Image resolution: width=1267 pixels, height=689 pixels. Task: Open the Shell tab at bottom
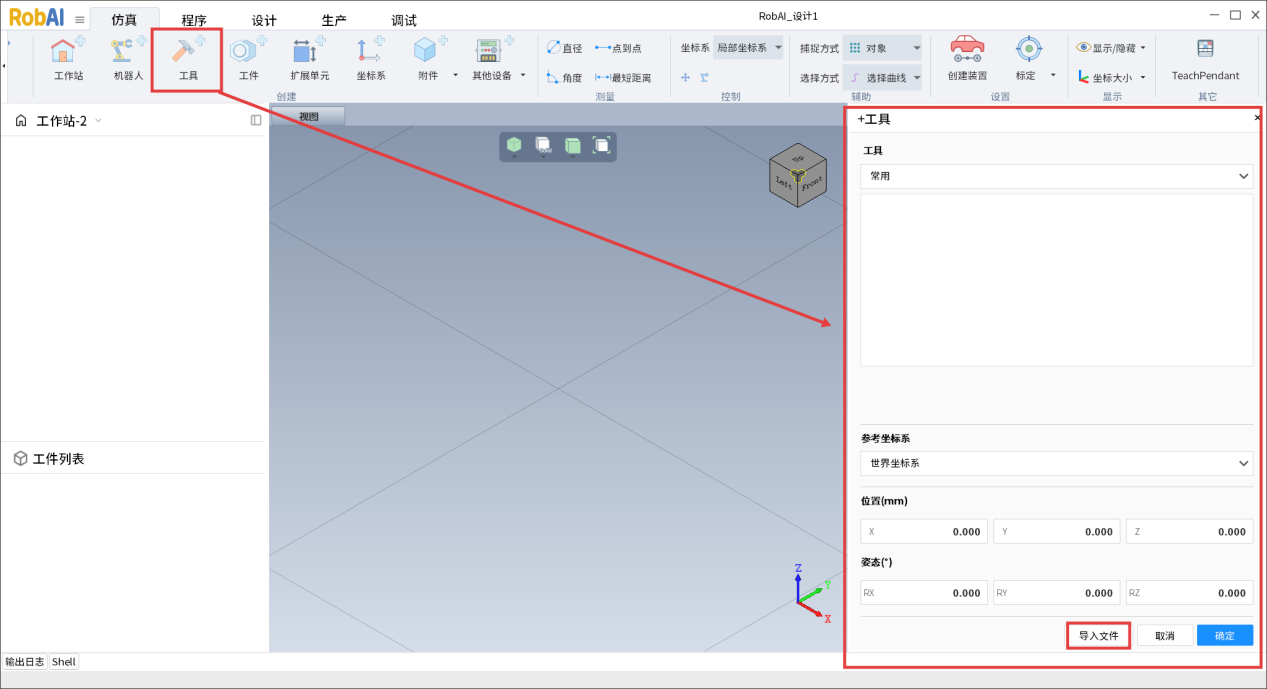pos(64,662)
